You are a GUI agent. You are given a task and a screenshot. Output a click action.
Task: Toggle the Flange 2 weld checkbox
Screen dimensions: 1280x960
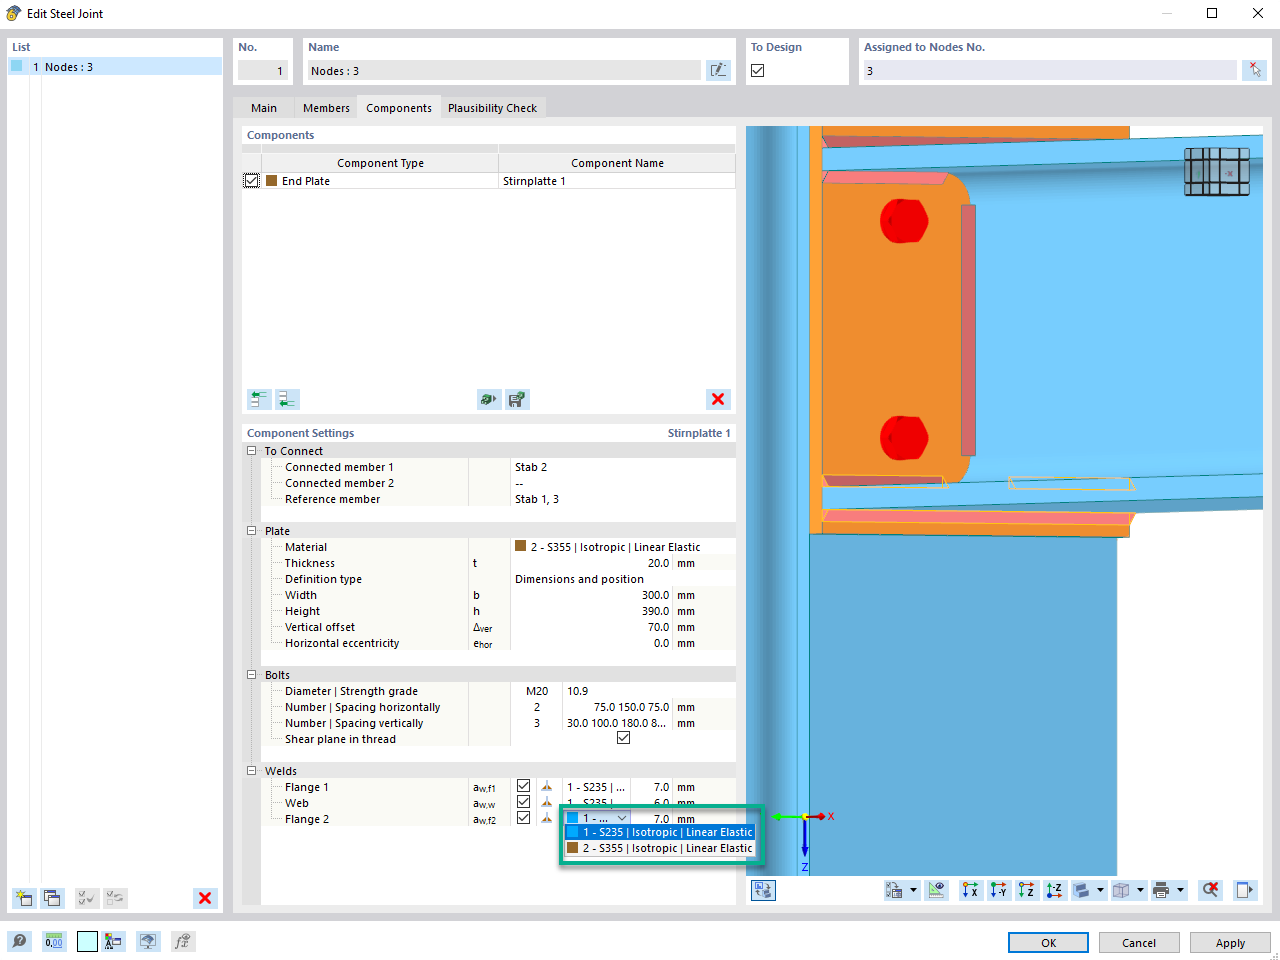[523, 818]
